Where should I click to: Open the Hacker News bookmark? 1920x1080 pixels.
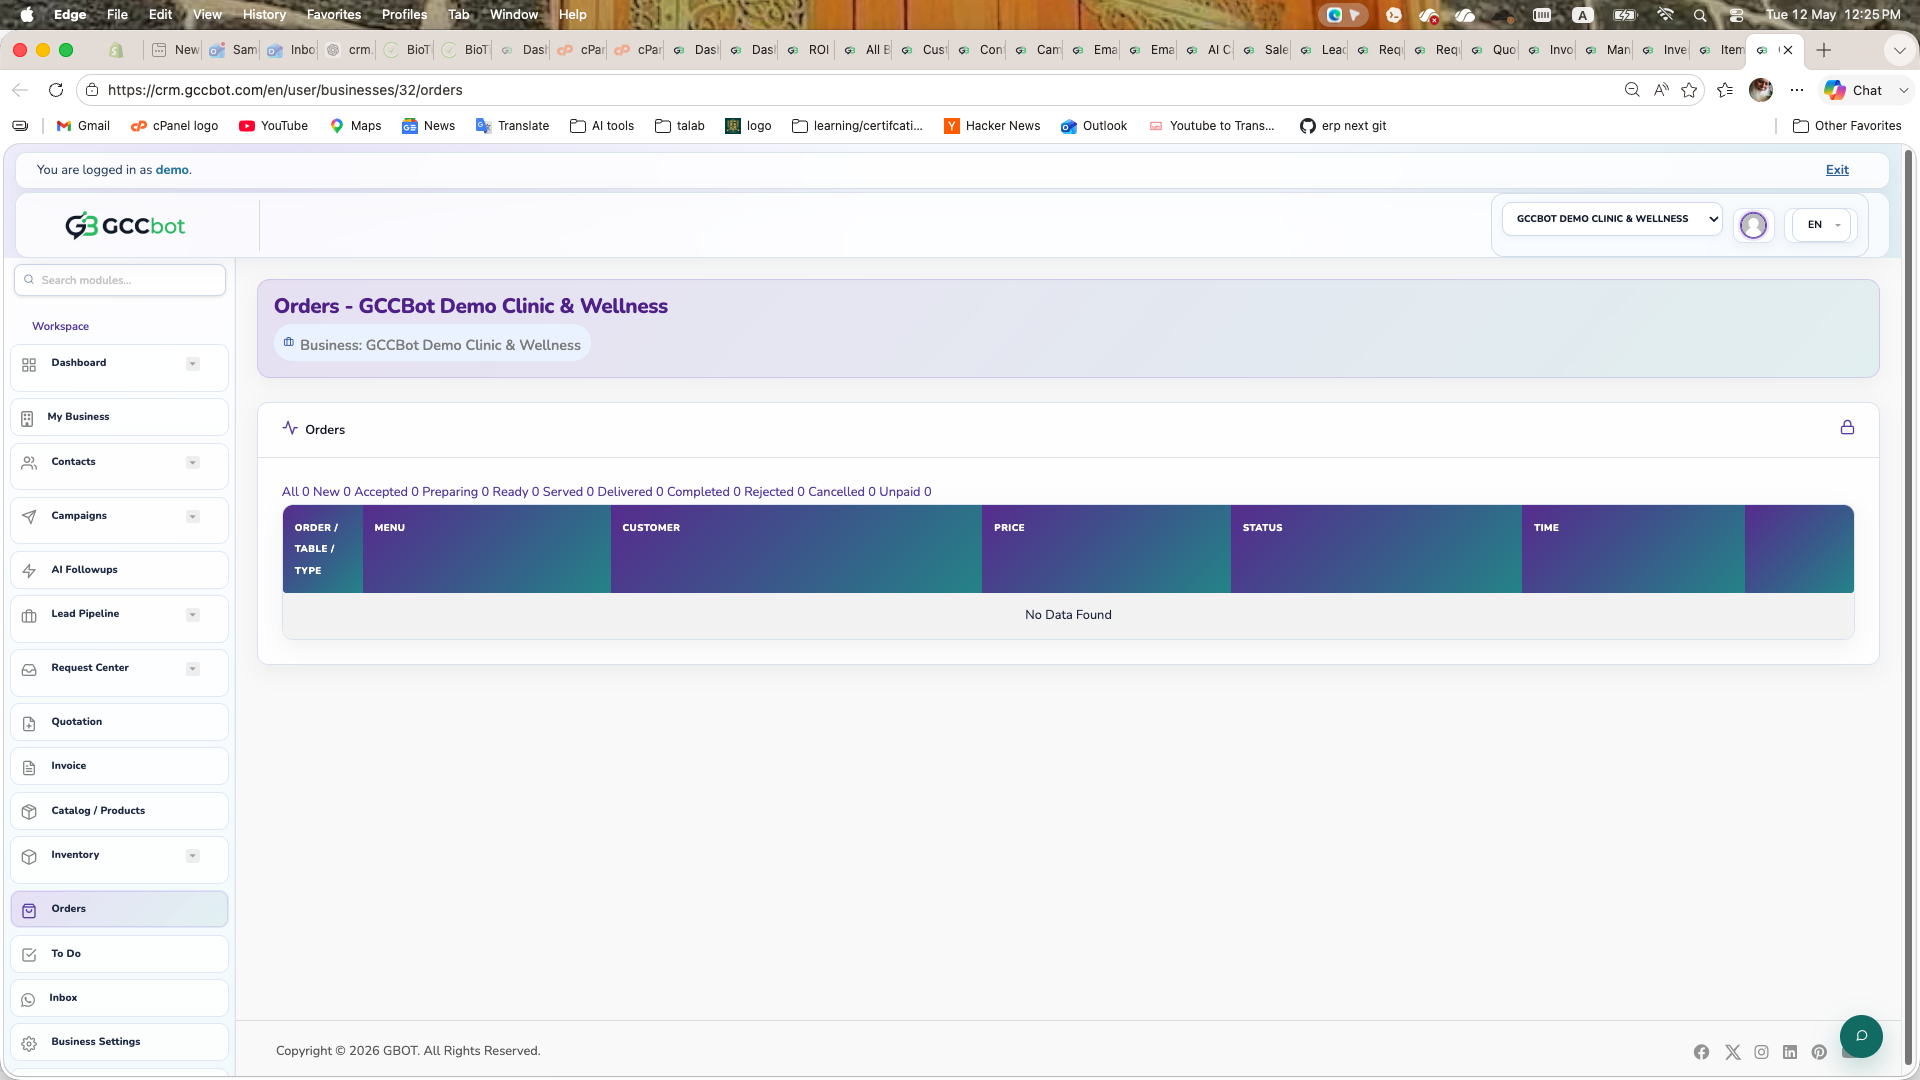coord(992,126)
